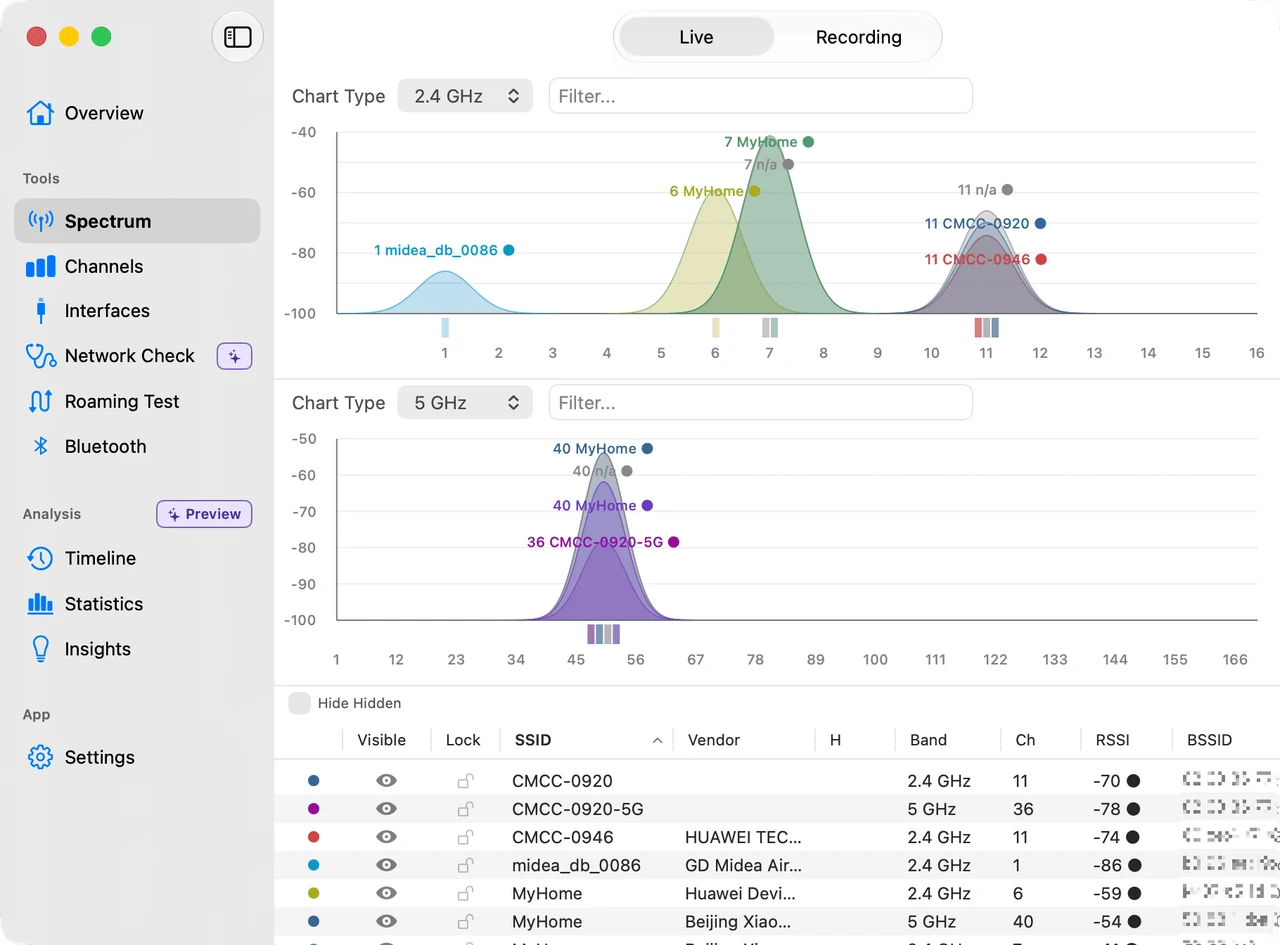
Task: Open Settings gear icon
Action: point(40,757)
